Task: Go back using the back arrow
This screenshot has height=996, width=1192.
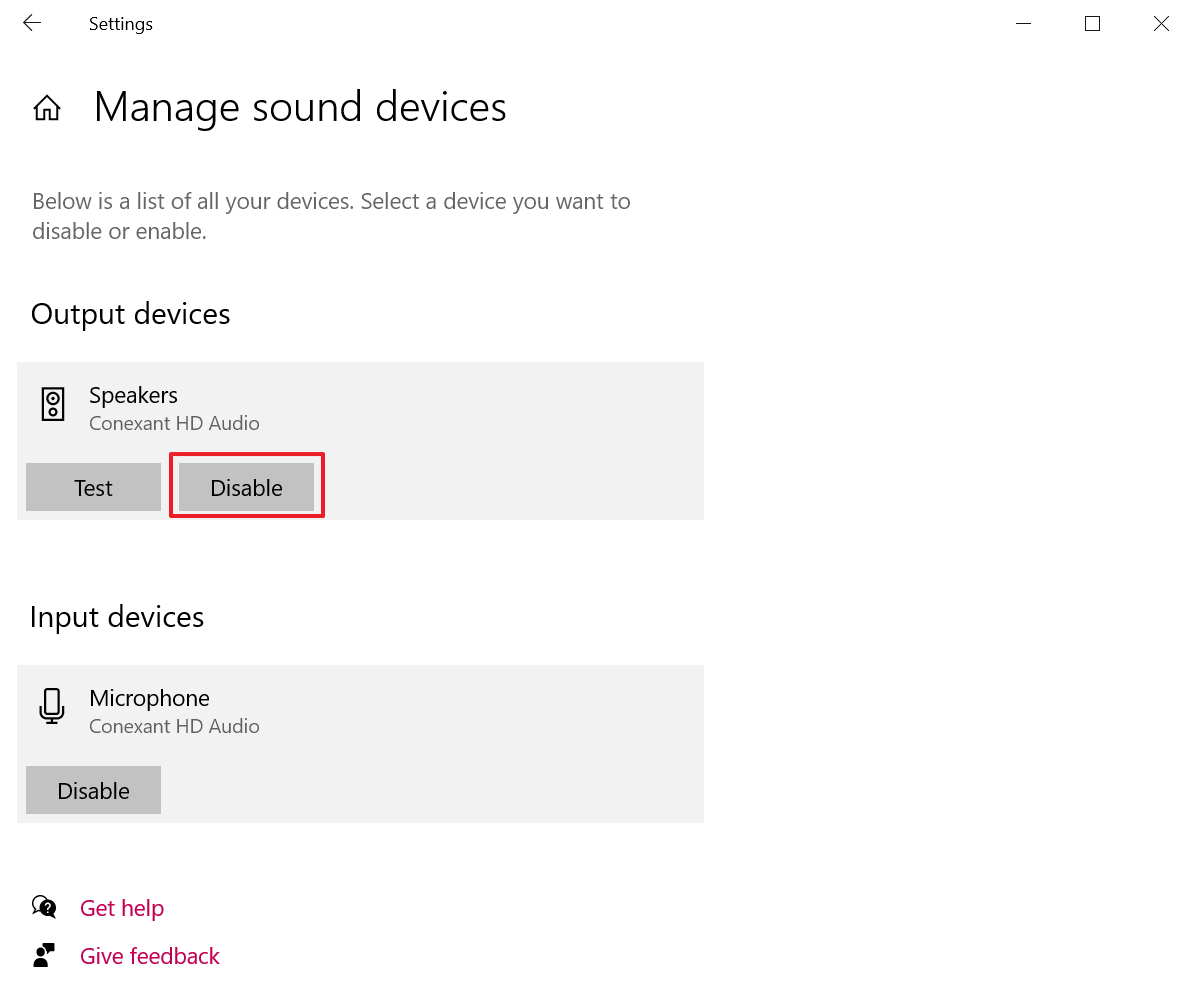Action: (32, 24)
